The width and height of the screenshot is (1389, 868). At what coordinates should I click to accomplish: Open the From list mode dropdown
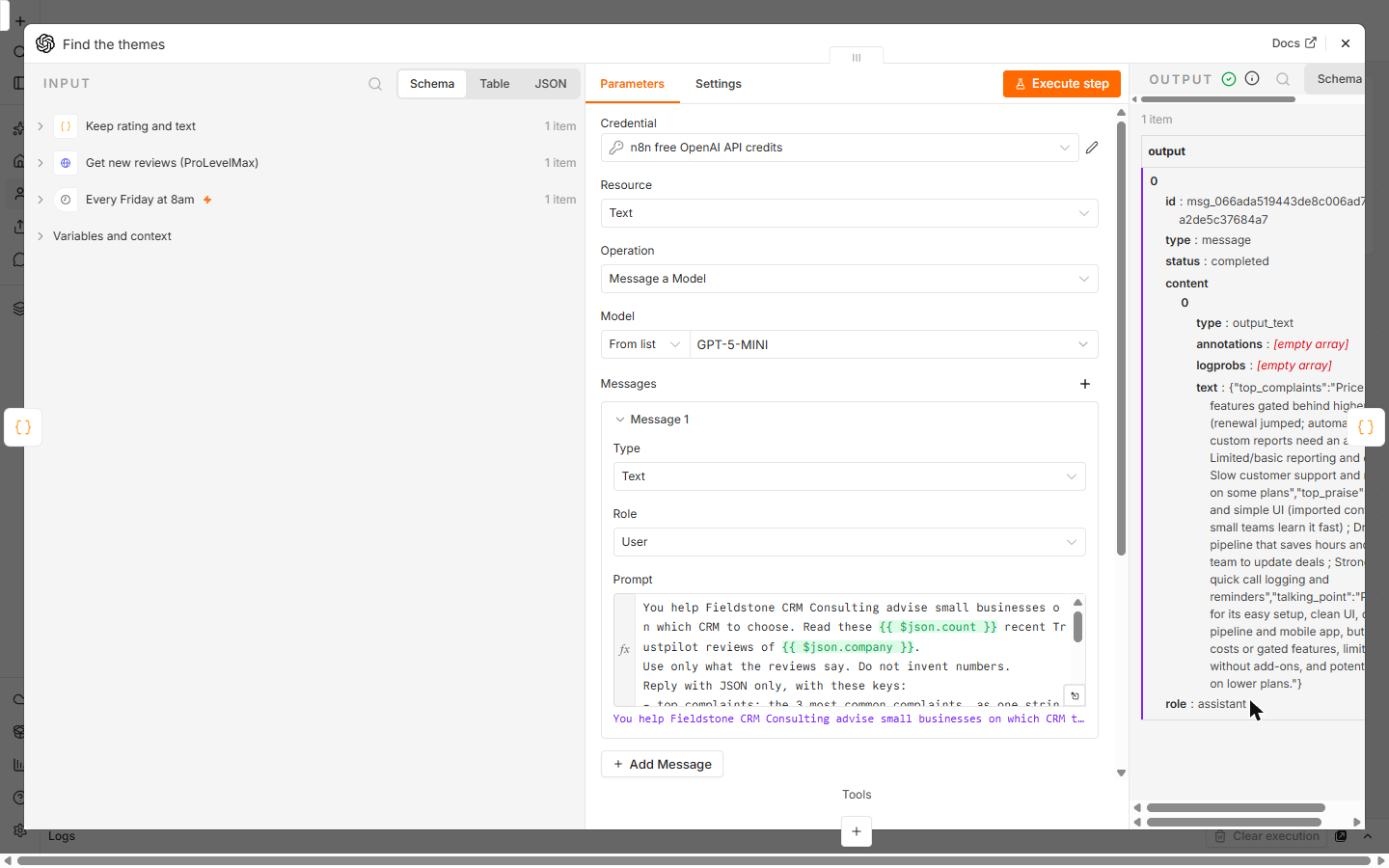tap(645, 344)
